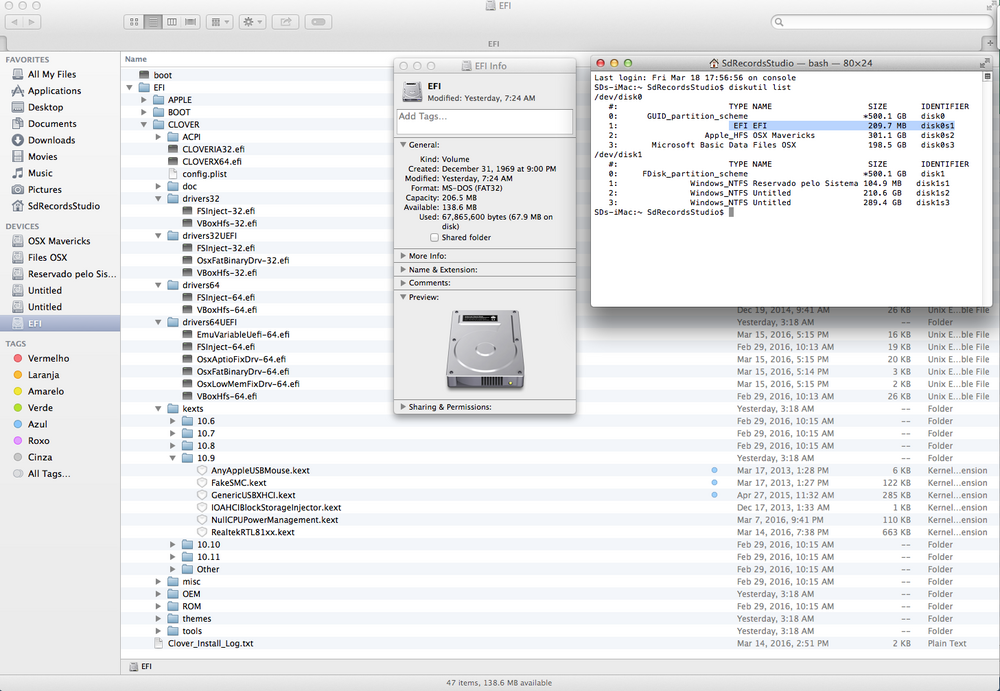Select the Vermelho red tag

point(48,358)
